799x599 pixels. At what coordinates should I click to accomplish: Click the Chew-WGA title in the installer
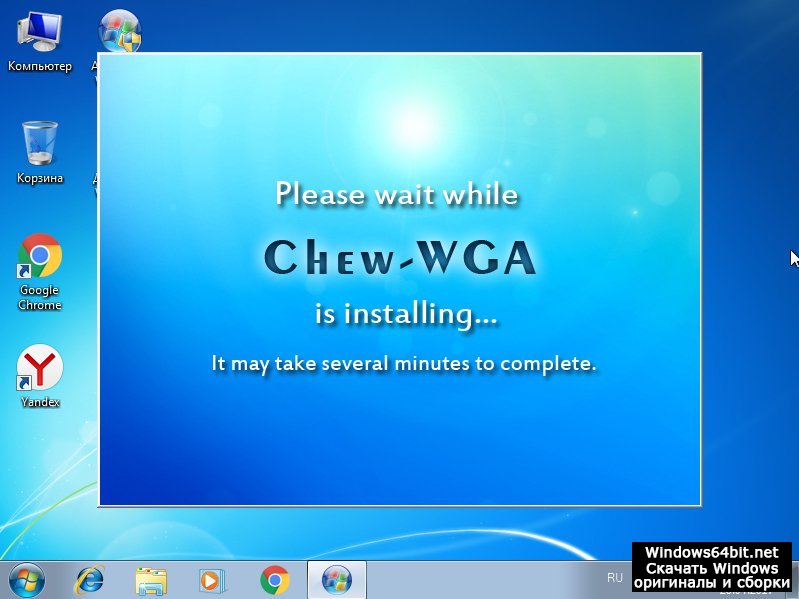point(400,258)
